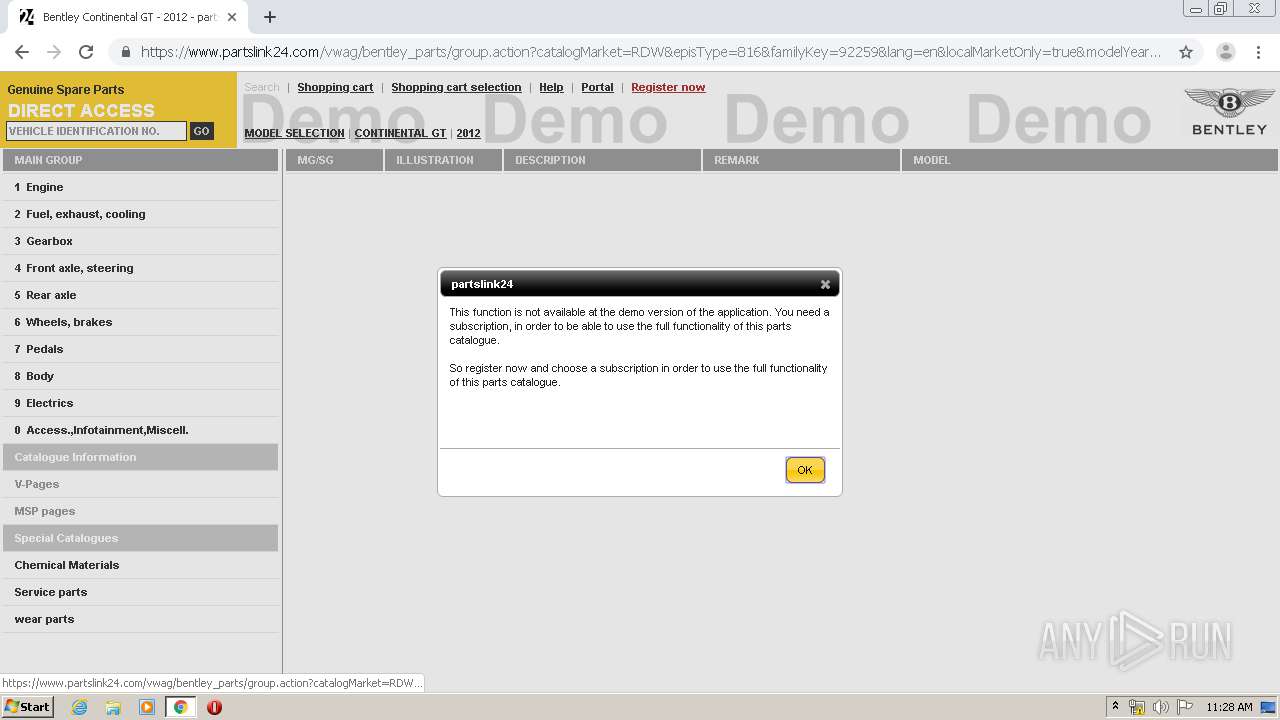The width and height of the screenshot is (1280, 720).
Task: Click OK in the partslink24 dialog
Action: [805, 470]
